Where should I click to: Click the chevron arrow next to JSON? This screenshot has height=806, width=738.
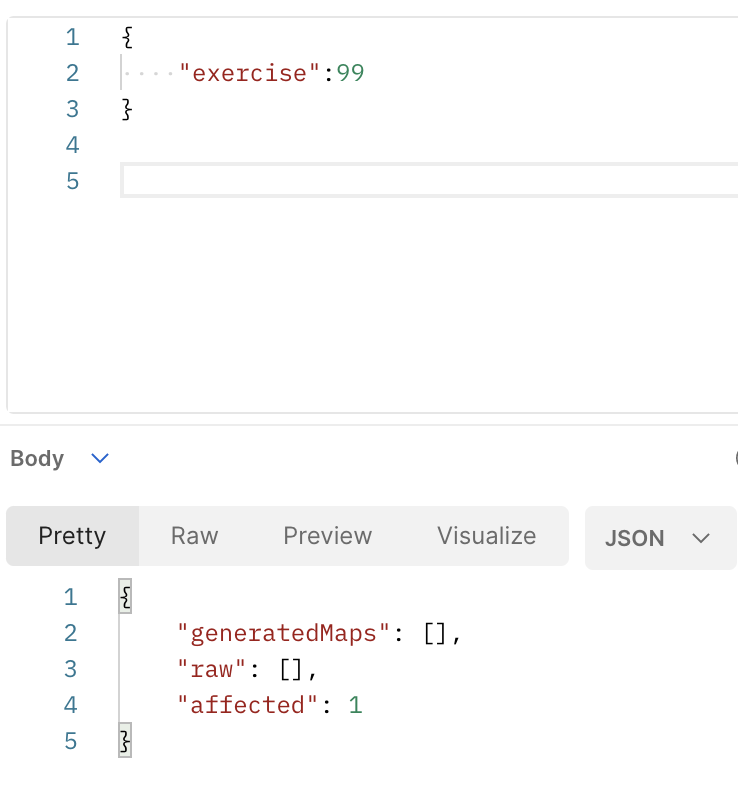coord(700,538)
